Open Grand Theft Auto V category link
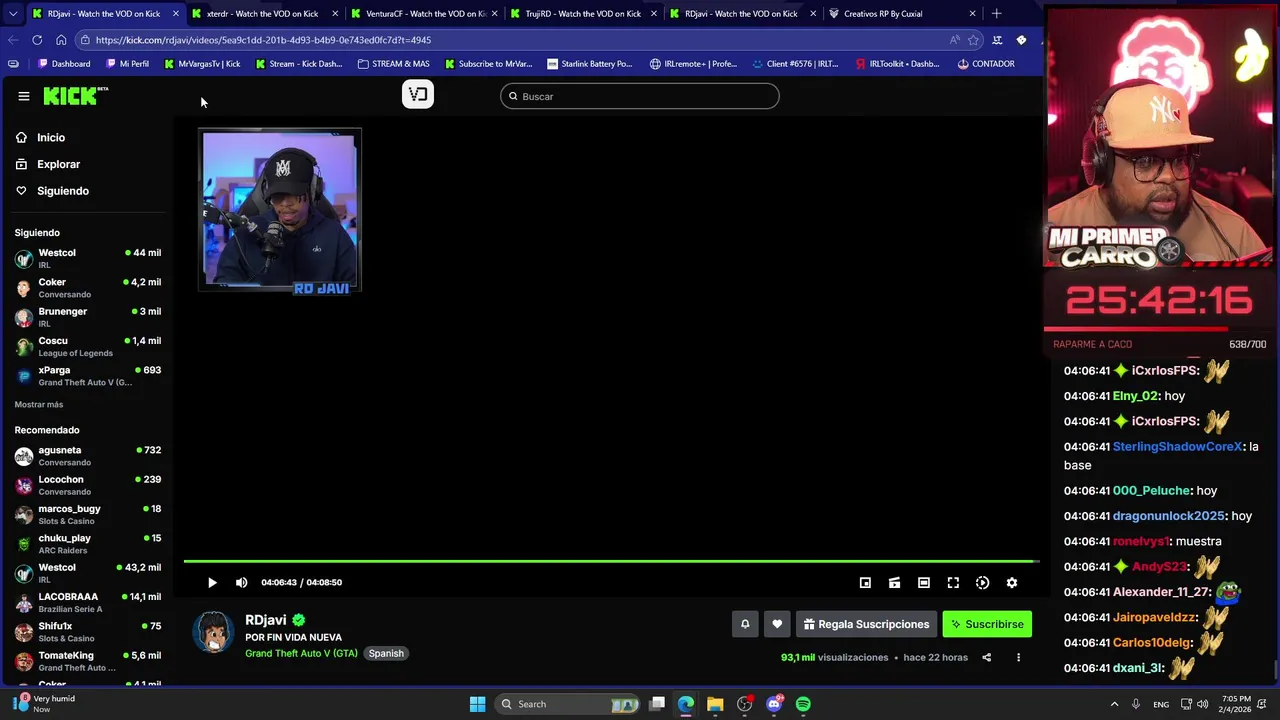This screenshot has width=1280, height=720. point(301,653)
